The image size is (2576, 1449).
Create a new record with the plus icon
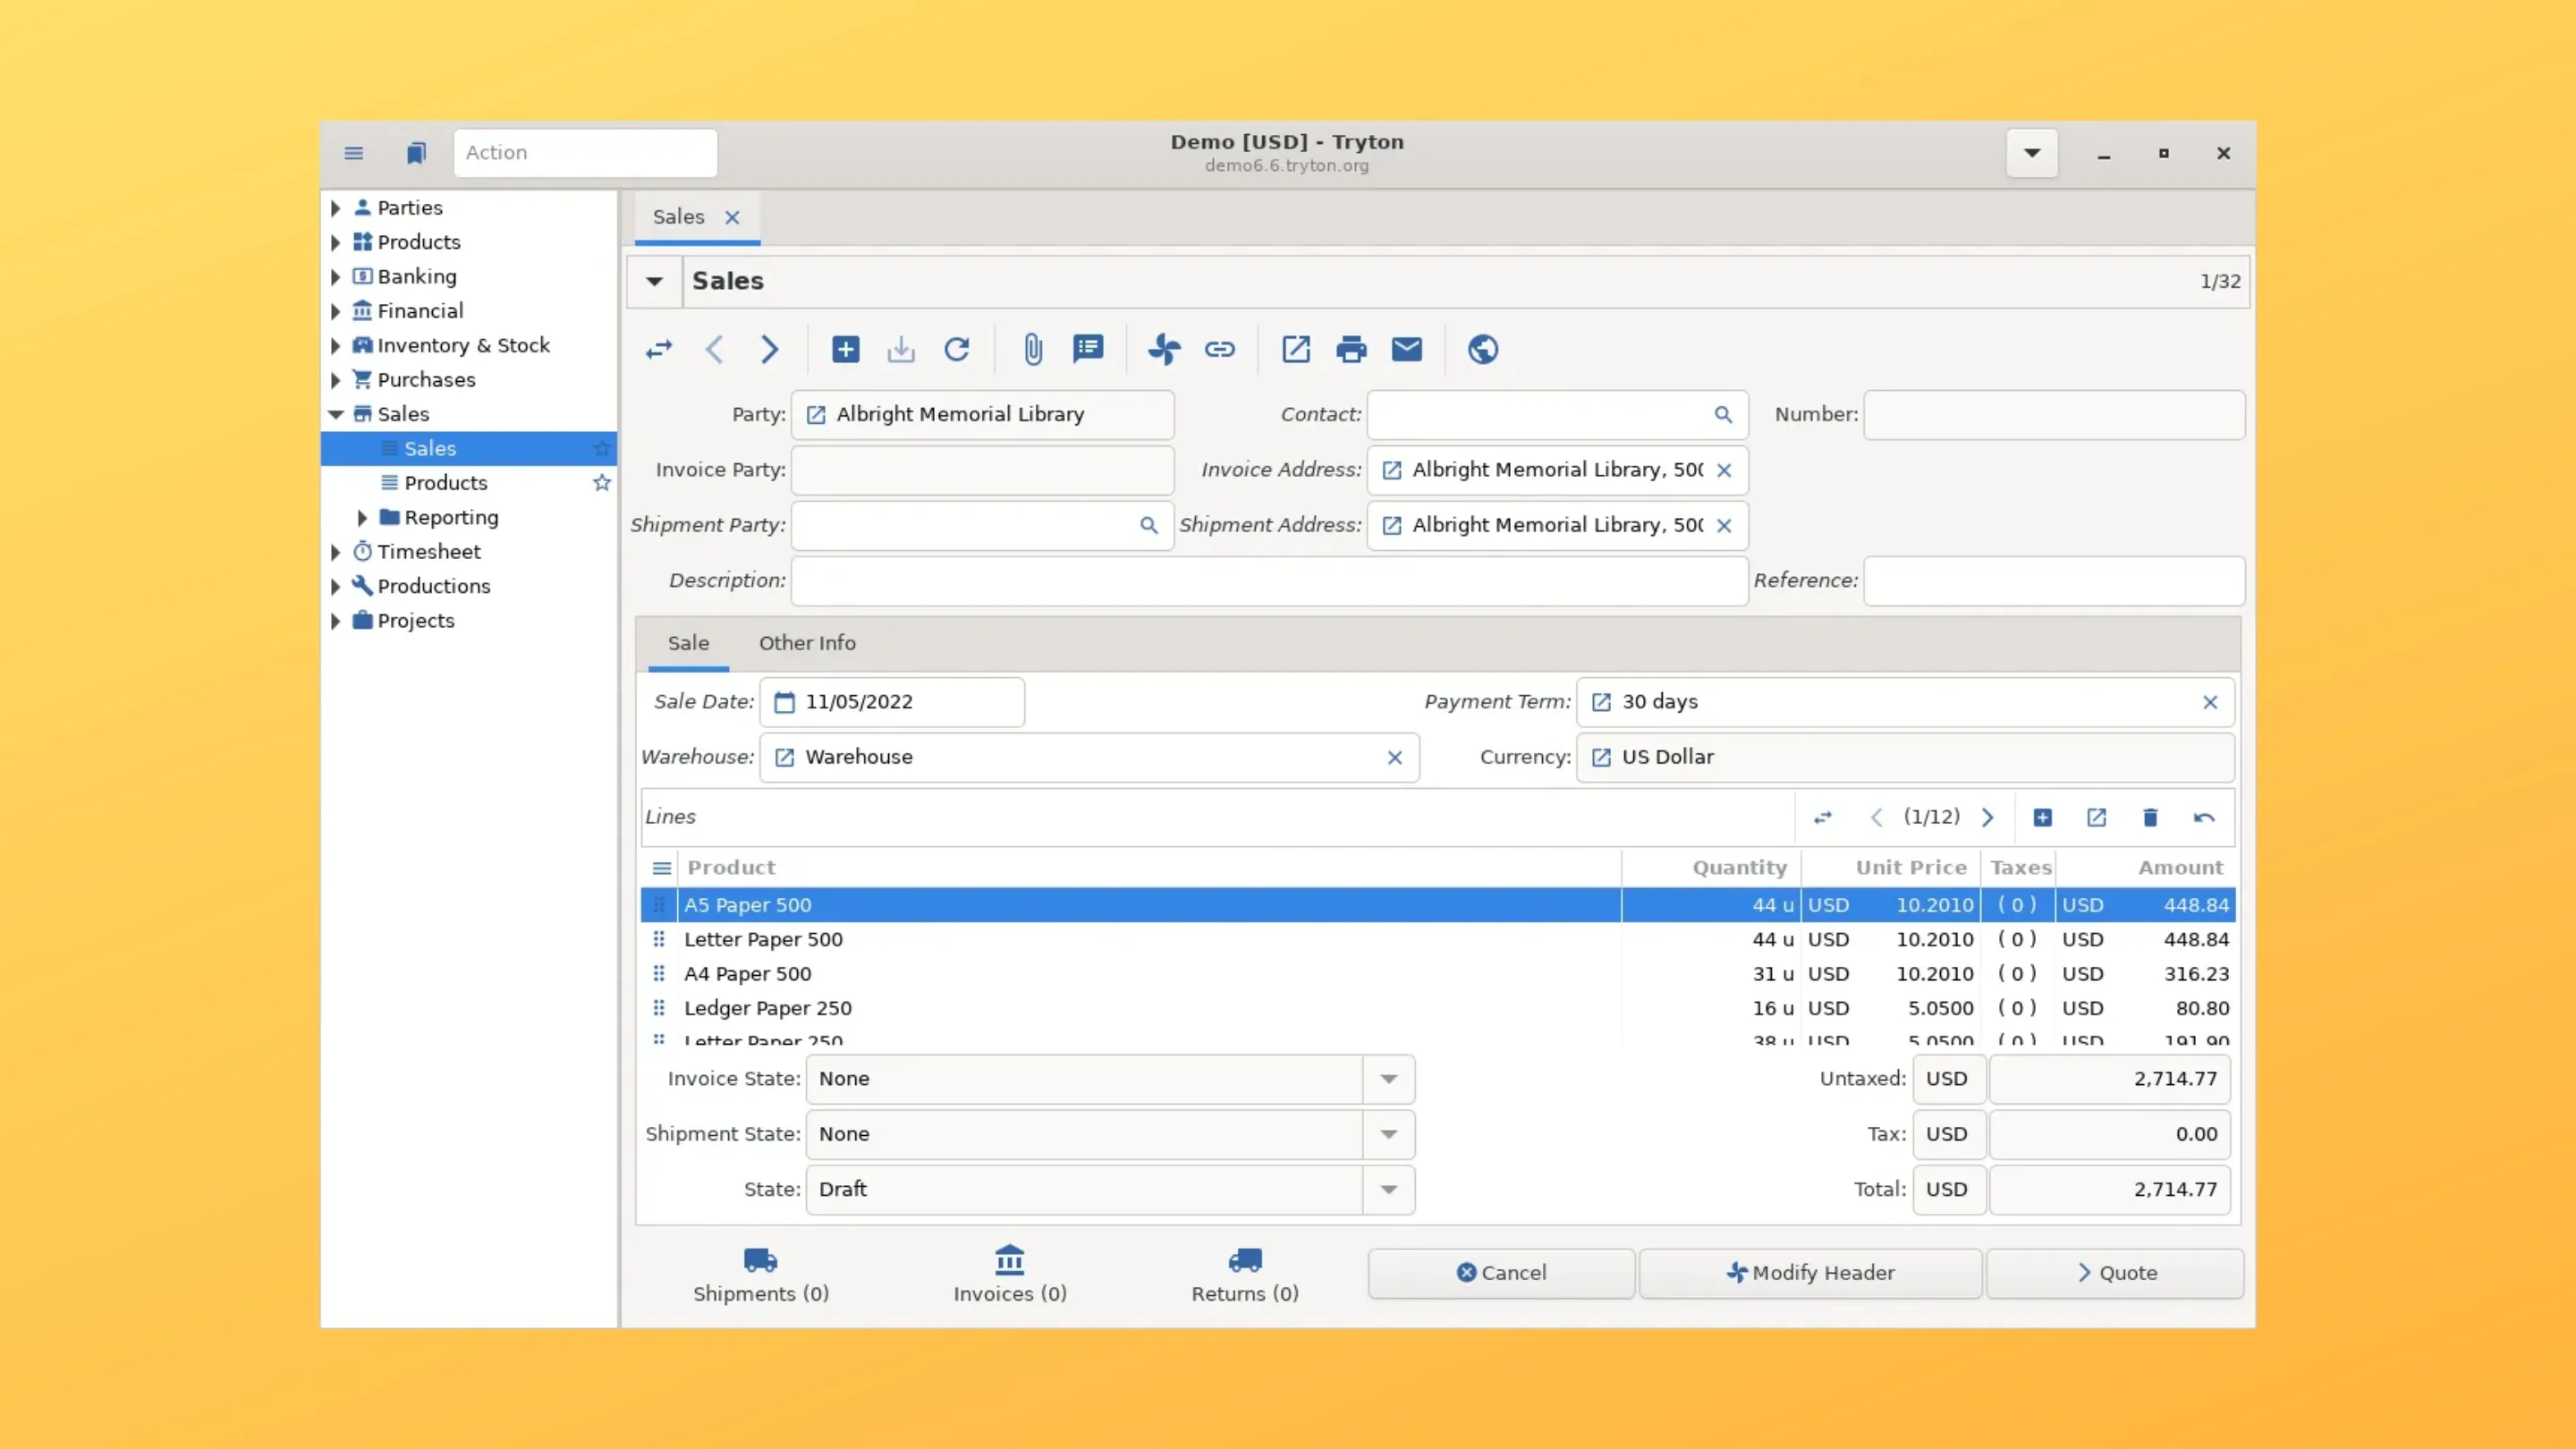(x=844, y=349)
